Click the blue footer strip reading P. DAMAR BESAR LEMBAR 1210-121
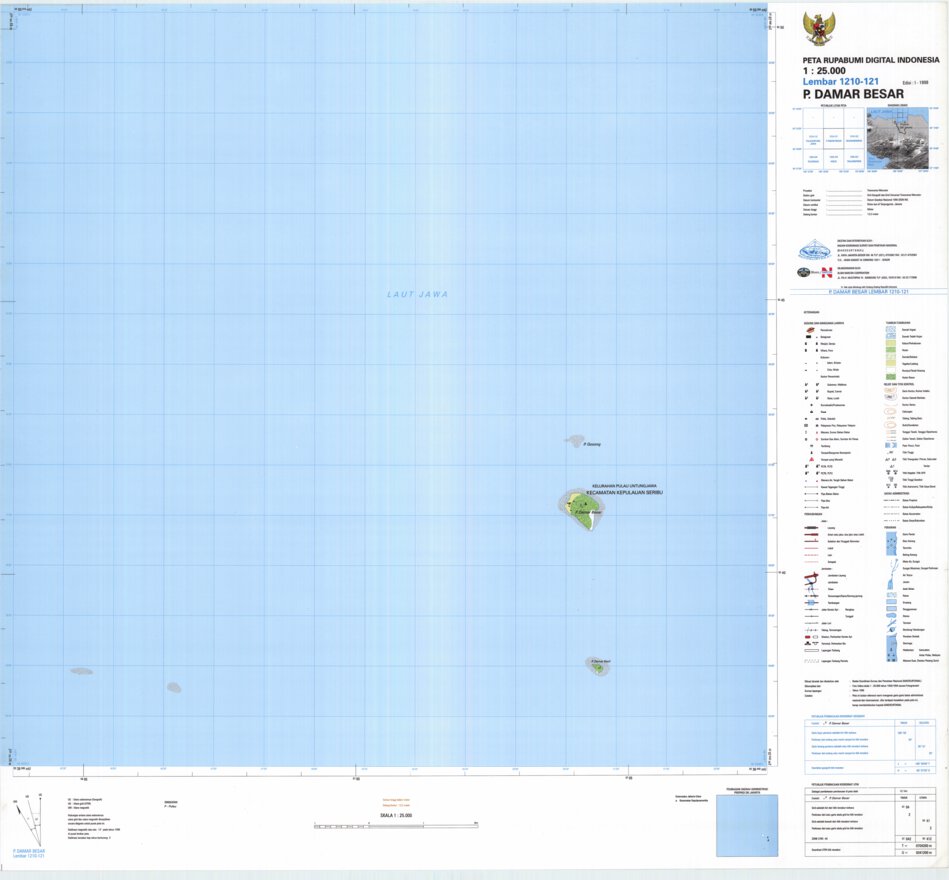 [x=869, y=292]
